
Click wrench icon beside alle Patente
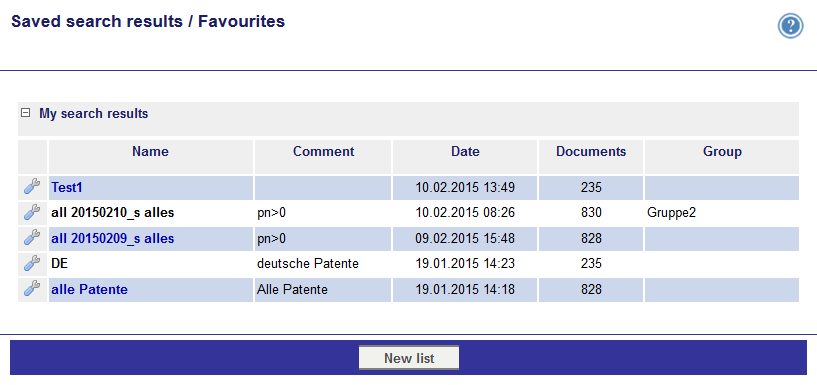click(32, 289)
